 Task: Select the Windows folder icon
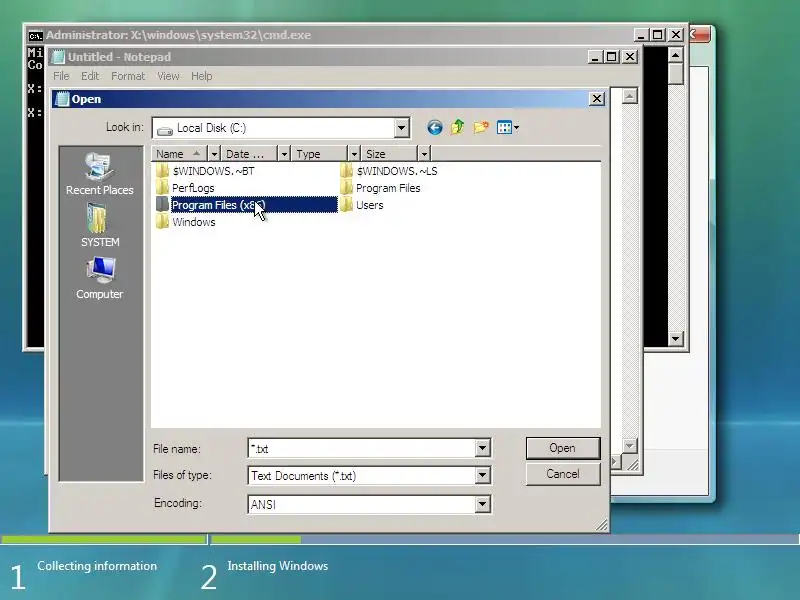pyautogui.click(x=162, y=221)
